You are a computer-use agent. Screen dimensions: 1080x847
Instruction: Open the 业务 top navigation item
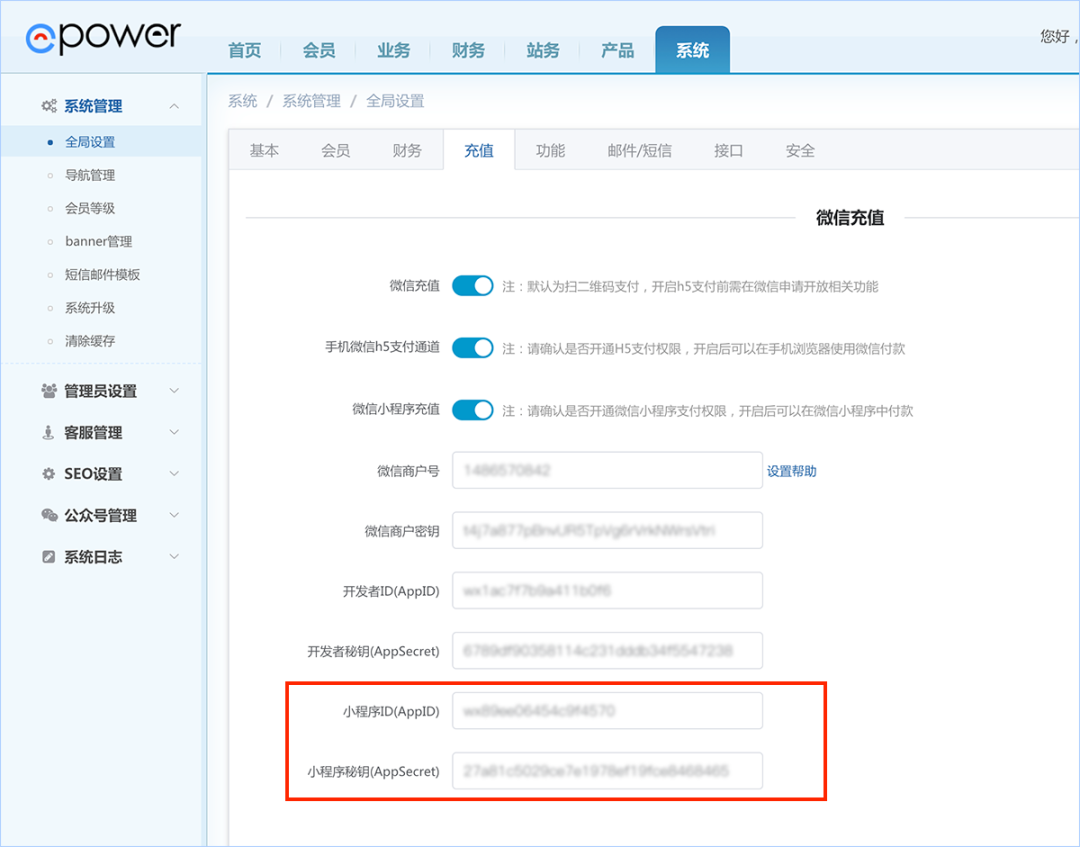[393, 50]
